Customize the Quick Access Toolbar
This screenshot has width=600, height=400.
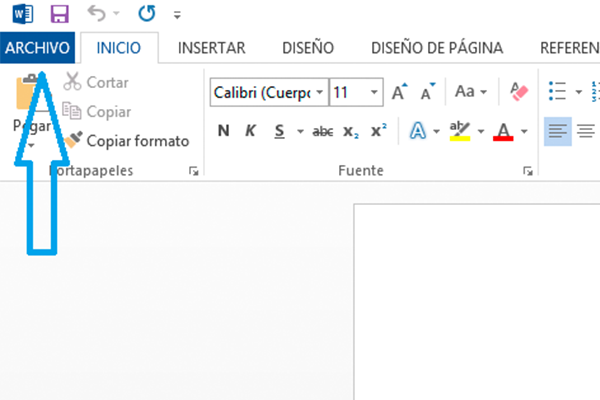[x=177, y=15]
